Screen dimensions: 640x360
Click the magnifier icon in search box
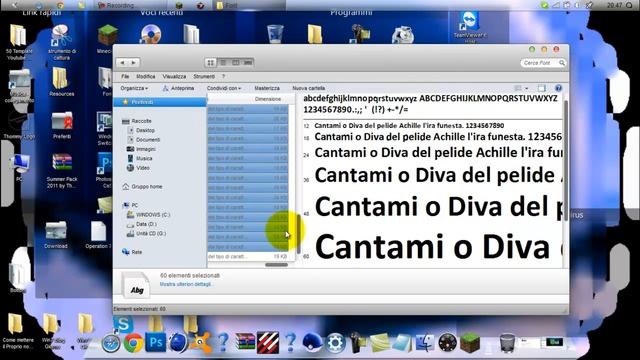tap(562, 63)
